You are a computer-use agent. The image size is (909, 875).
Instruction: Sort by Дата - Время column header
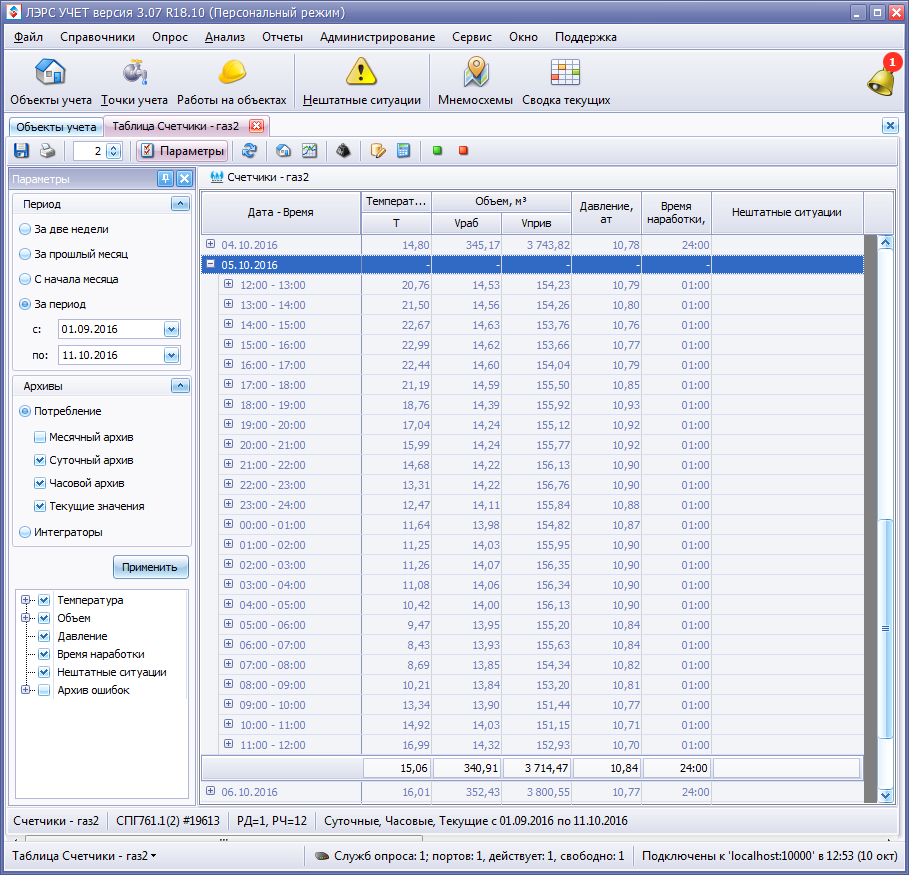[281, 212]
